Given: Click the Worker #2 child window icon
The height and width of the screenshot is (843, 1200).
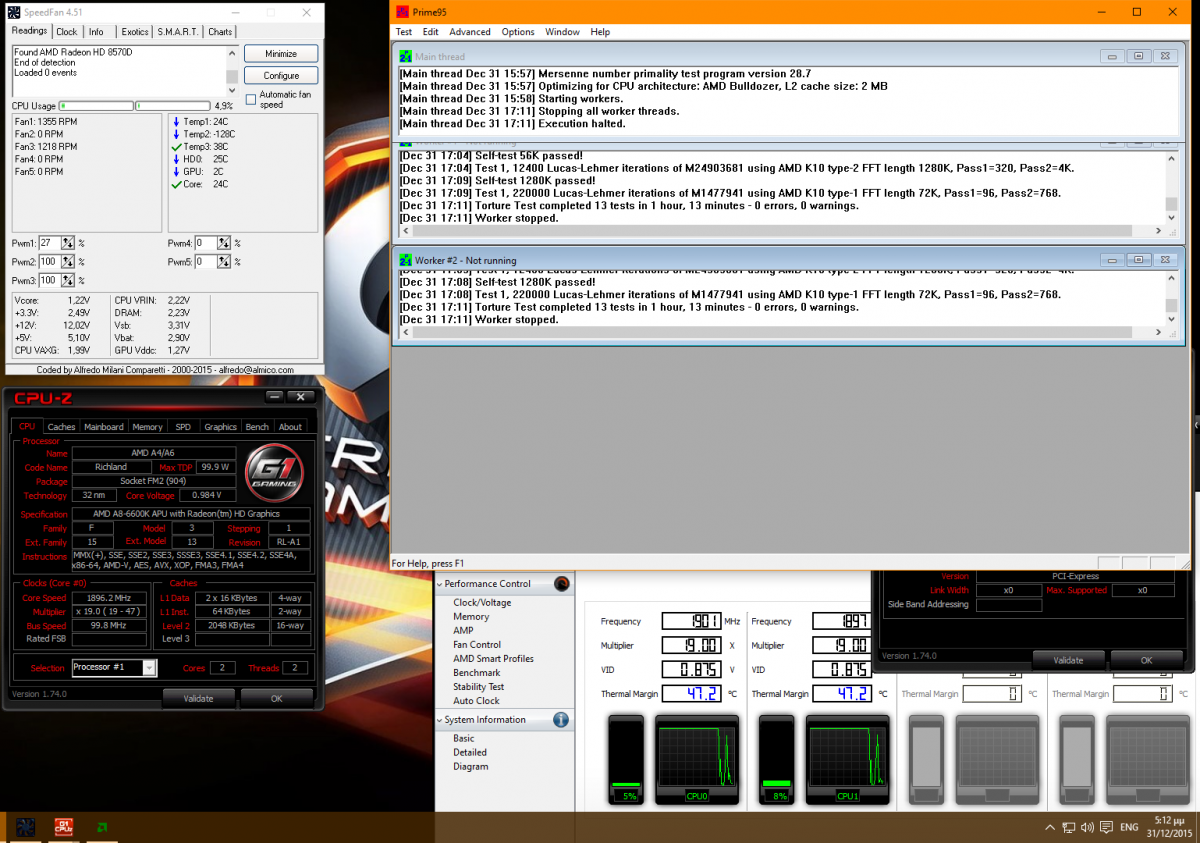Looking at the screenshot, I should click(x=405, y=260).
